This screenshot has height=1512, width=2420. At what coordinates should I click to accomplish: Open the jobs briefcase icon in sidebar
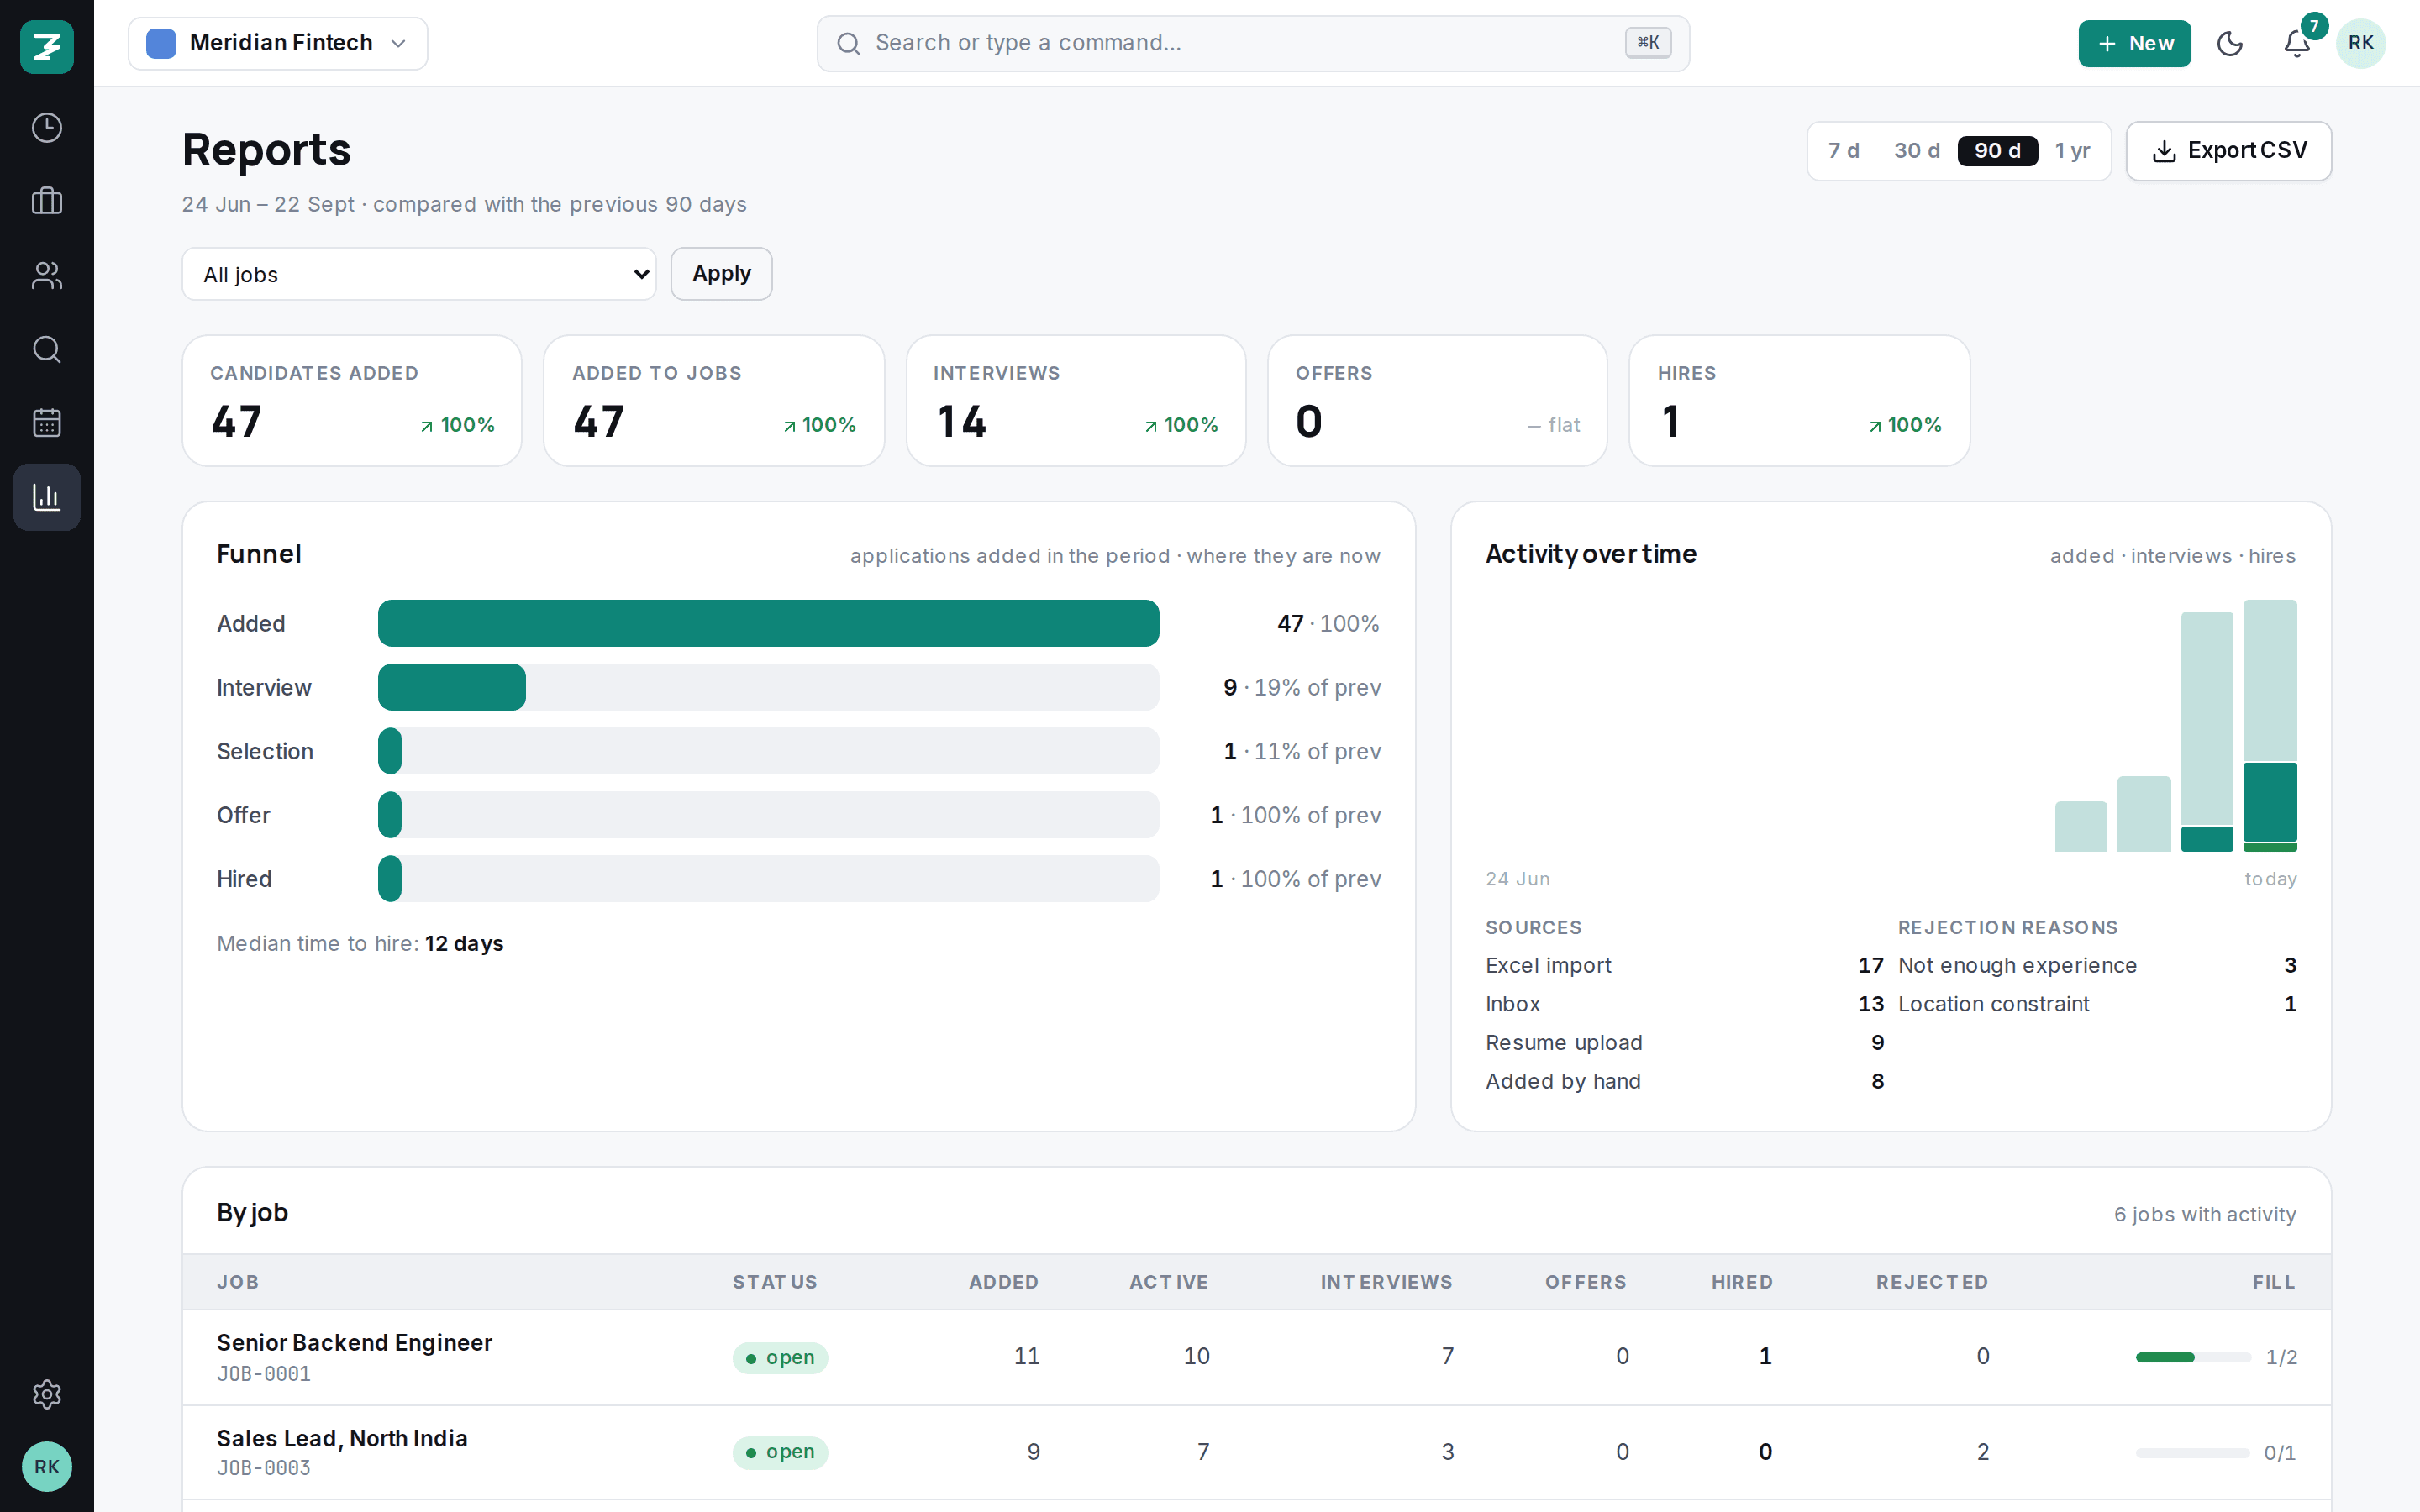[x=47, y=201]
